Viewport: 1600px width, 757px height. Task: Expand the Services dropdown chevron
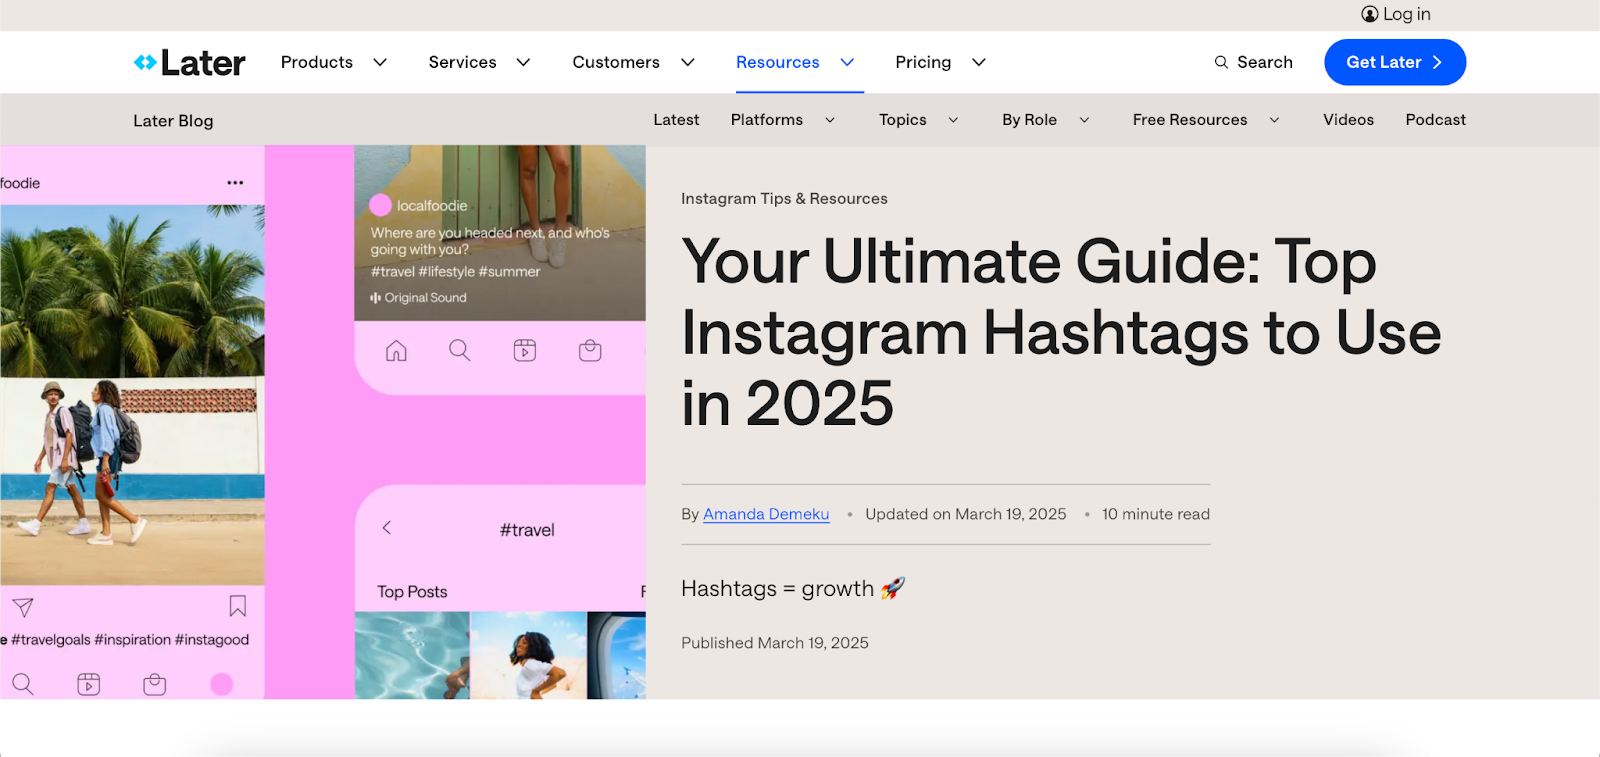coord(523,62)
